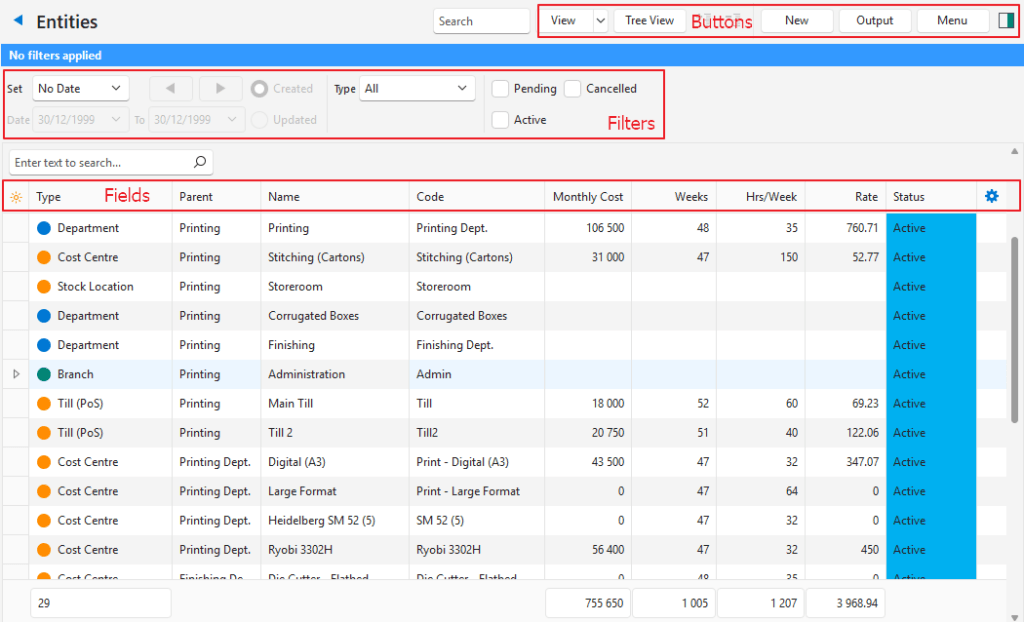1024x622 pixels.
Task: Click the scroll up arrow above the grid
Action: (x=1014, y=152)
